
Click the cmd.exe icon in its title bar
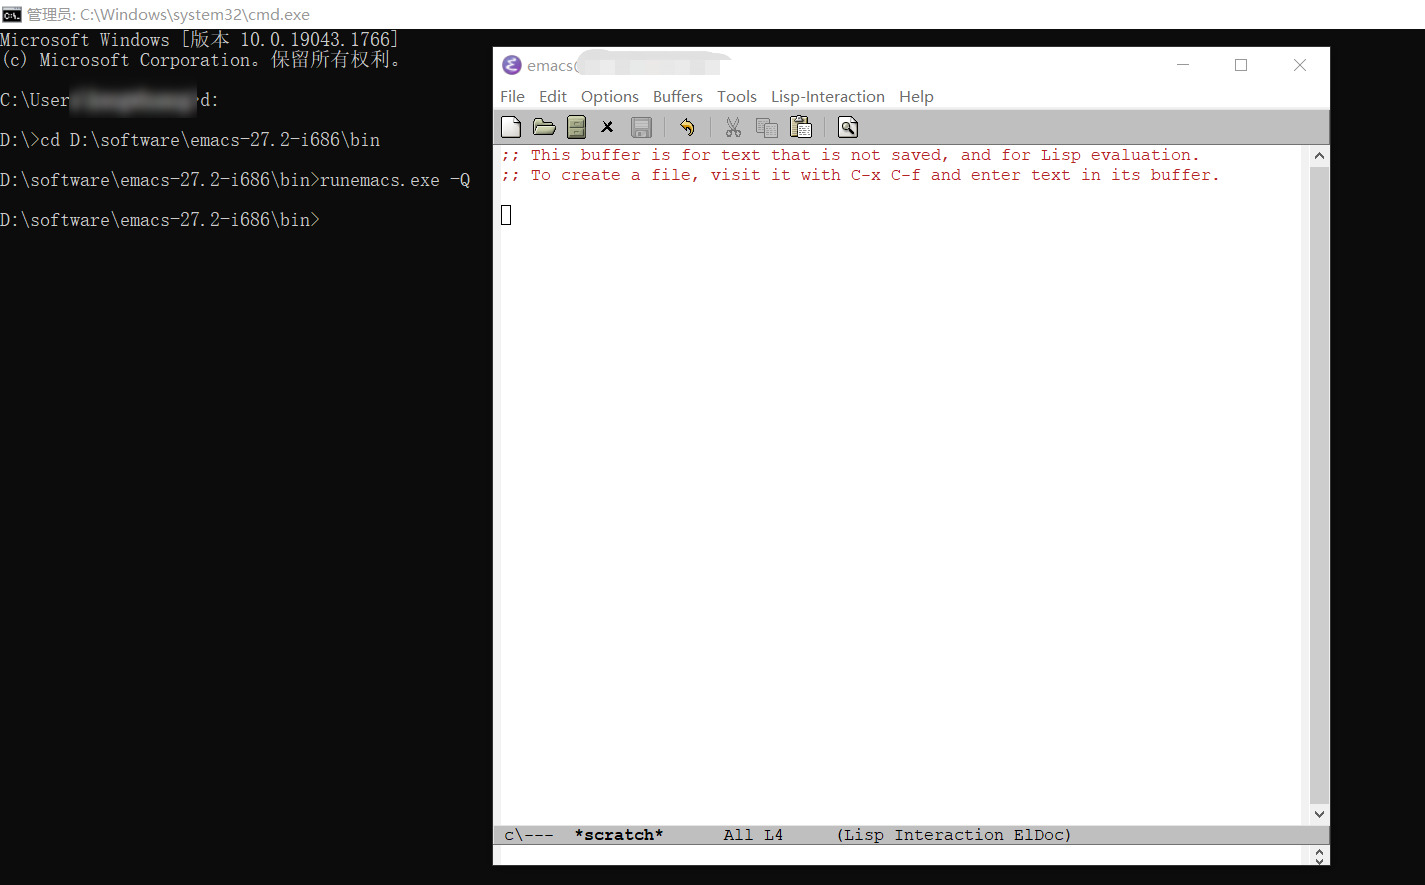(10, 14)
